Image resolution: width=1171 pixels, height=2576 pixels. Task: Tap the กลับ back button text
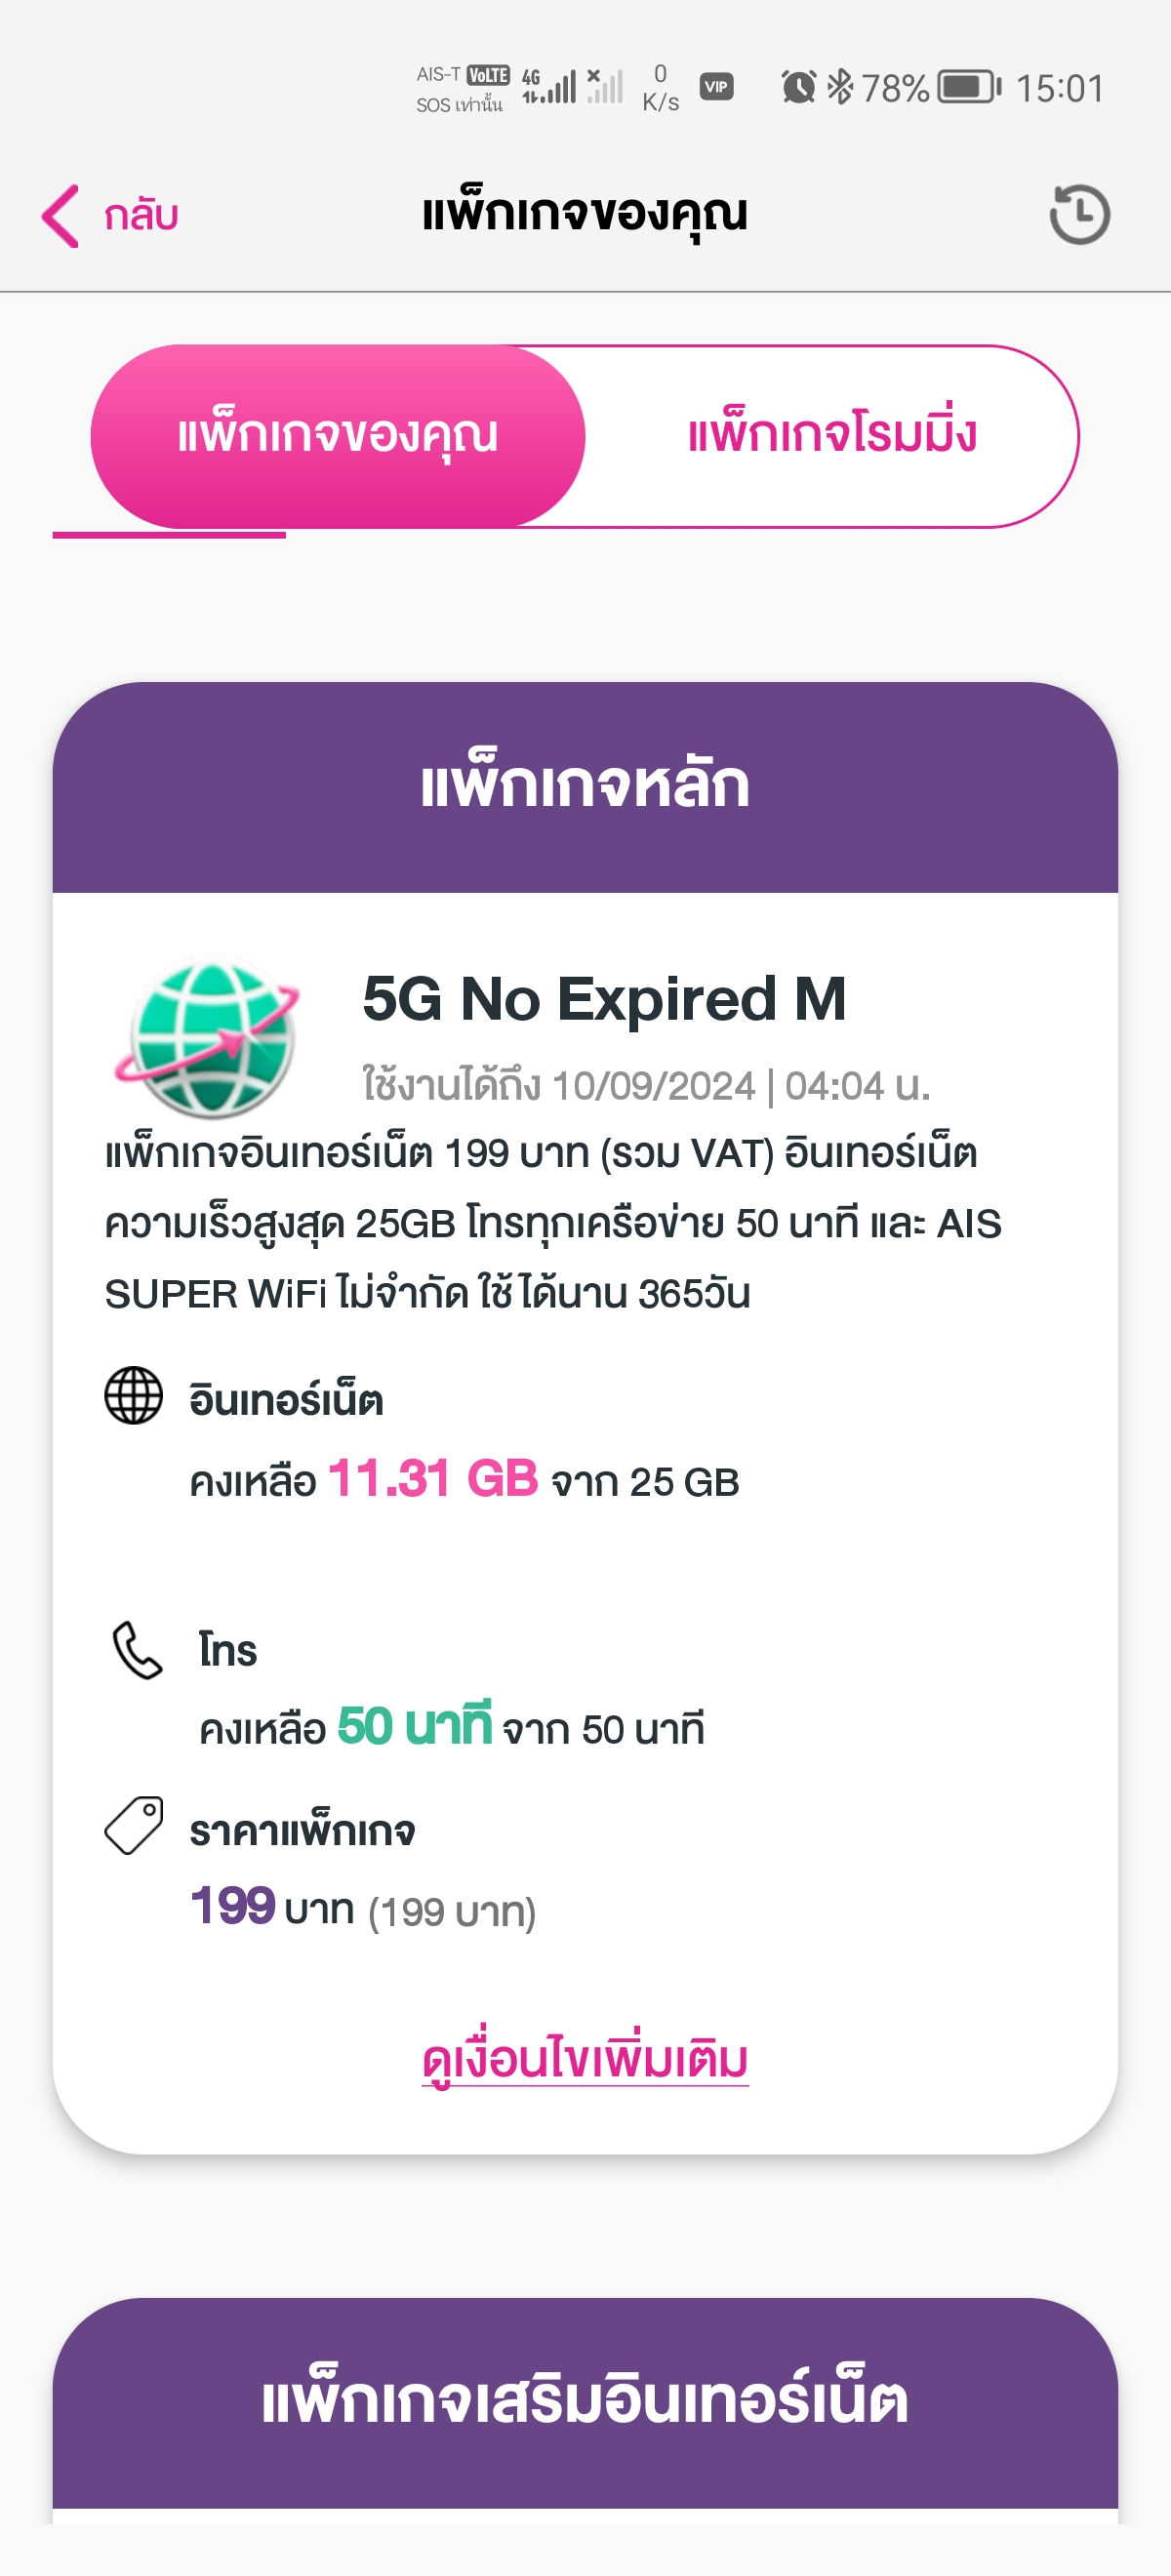coord(141,215)
